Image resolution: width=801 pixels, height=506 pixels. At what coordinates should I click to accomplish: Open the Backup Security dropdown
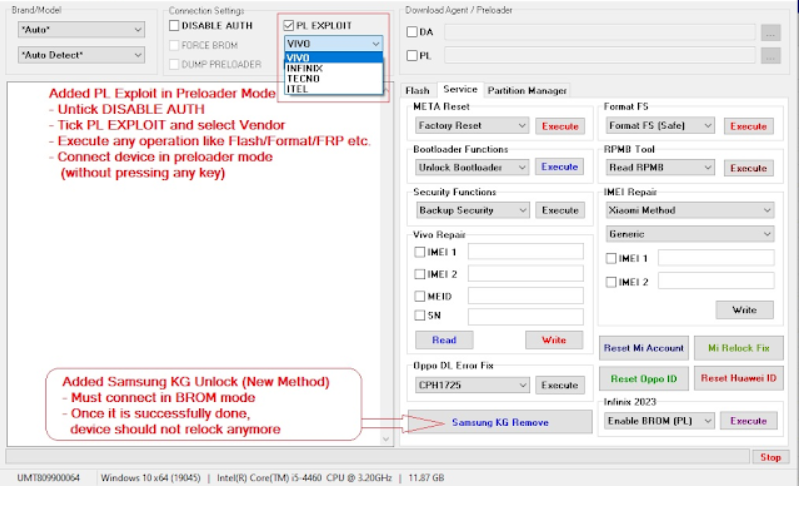click(472, 210)
